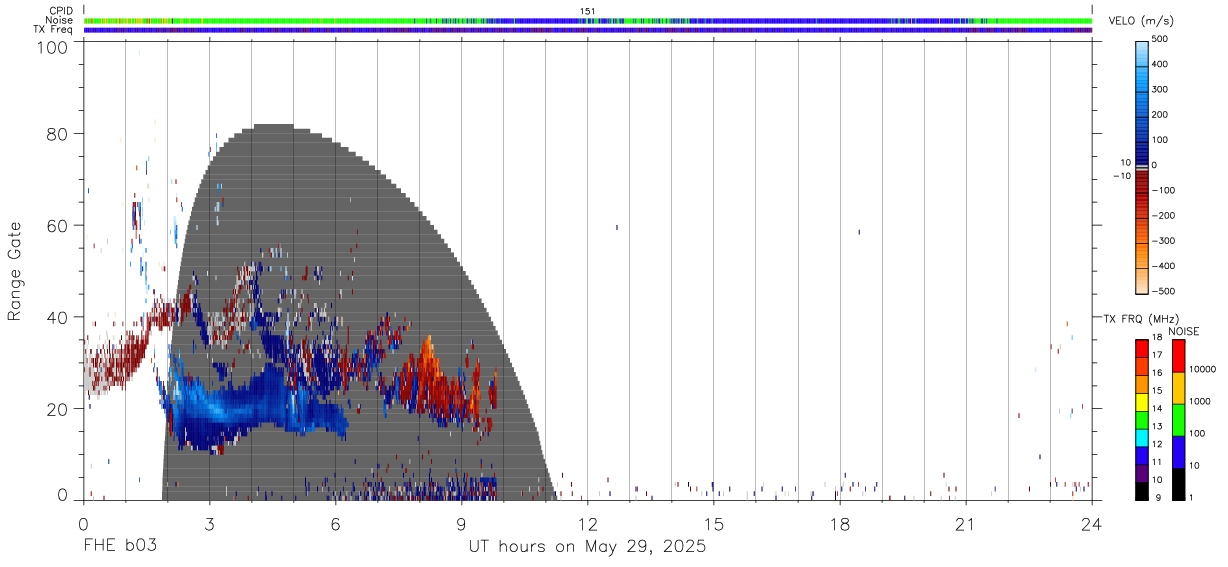Click the CPID label at top left
The width and height of the screenshot is (1228, 567).
[61, 11]
